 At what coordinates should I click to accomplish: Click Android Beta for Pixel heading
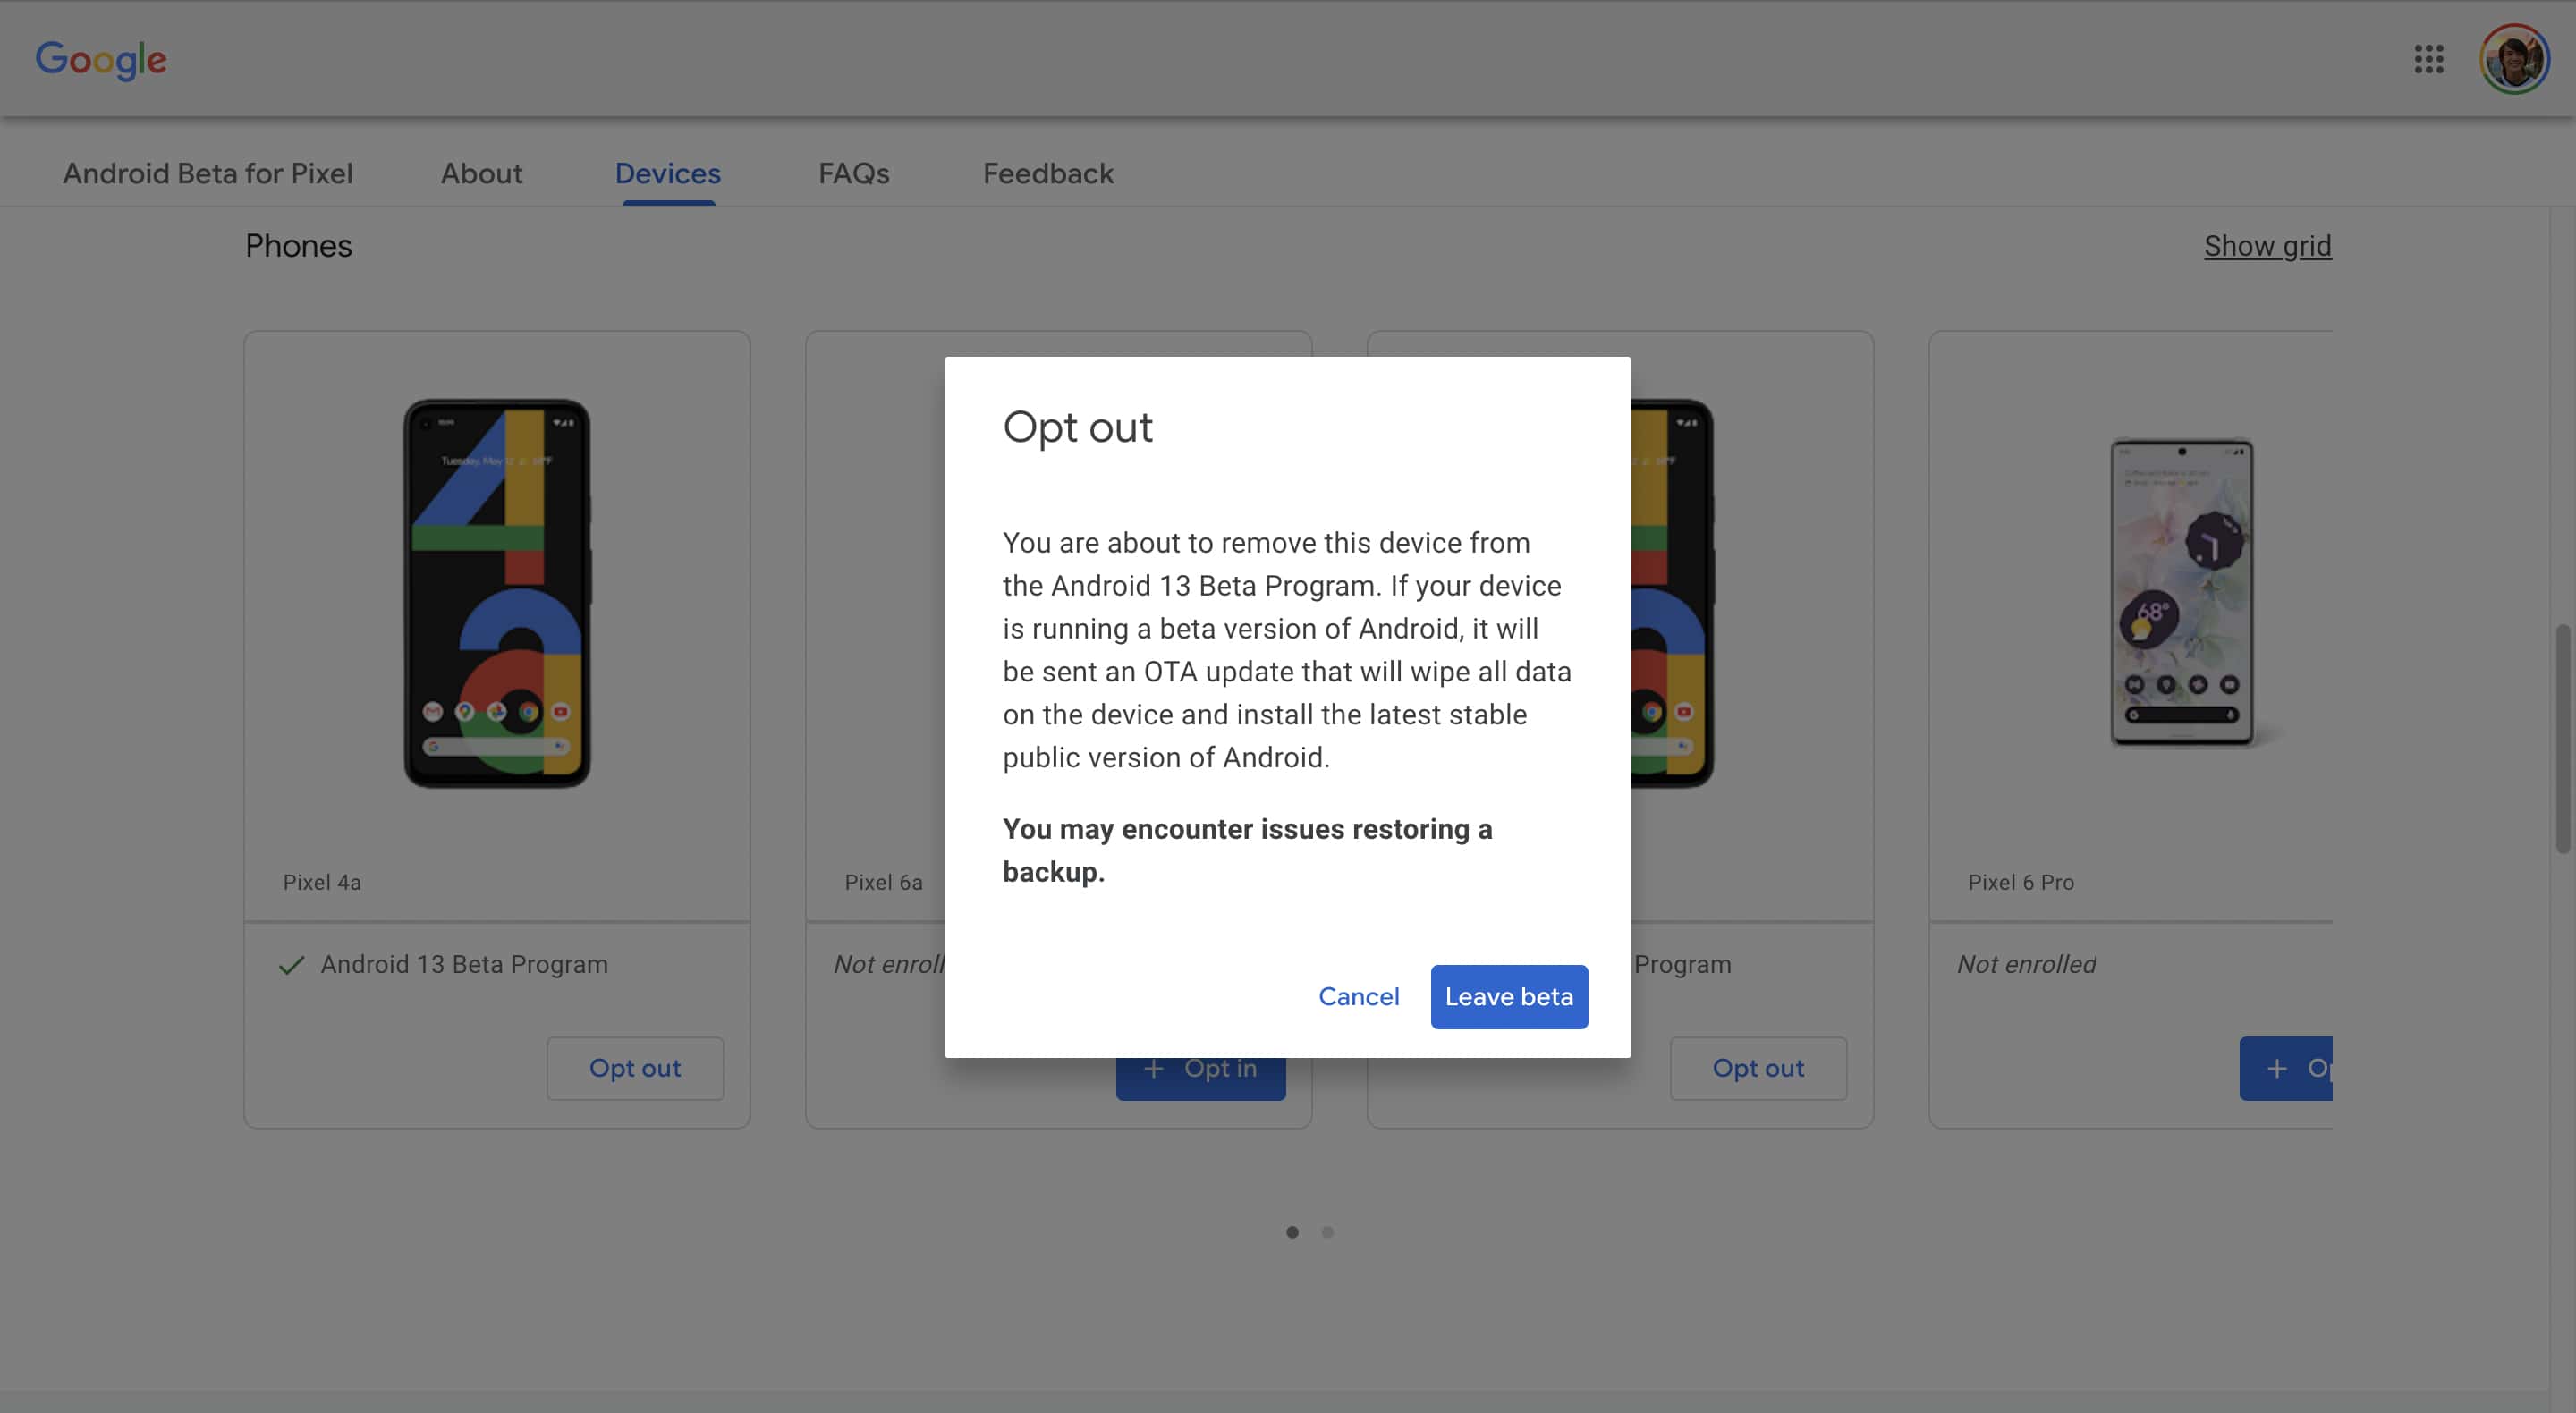(x=208, y=174)
